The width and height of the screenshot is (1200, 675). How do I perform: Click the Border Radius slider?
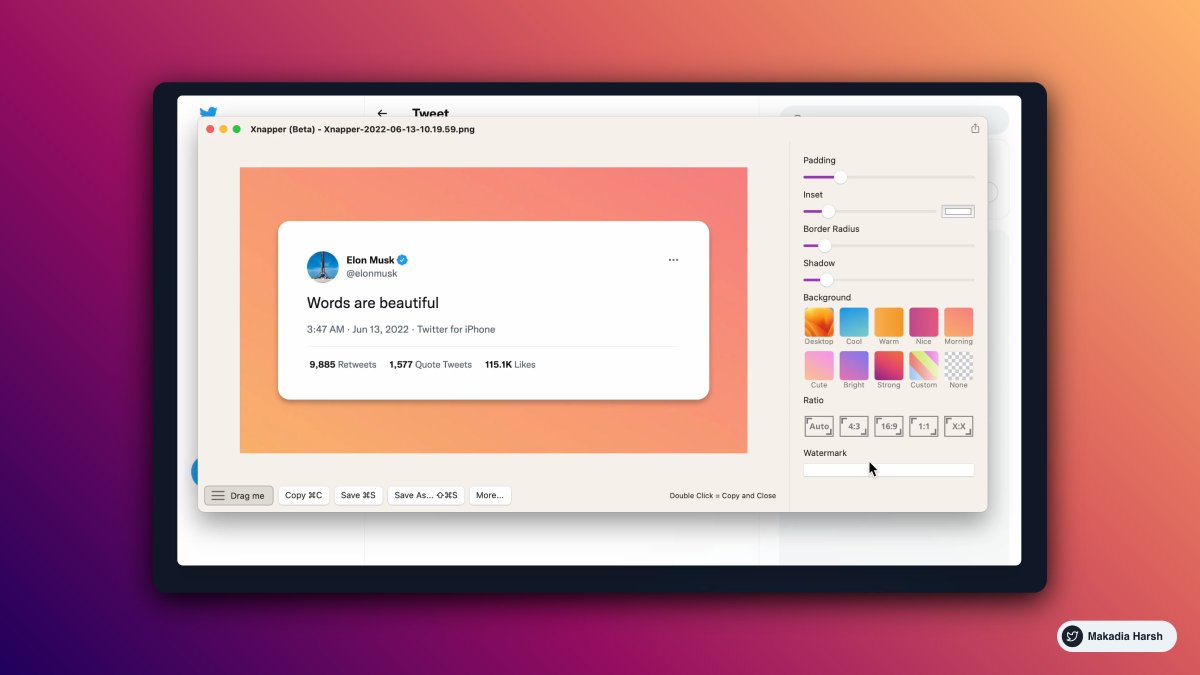[x=888, y=245]
